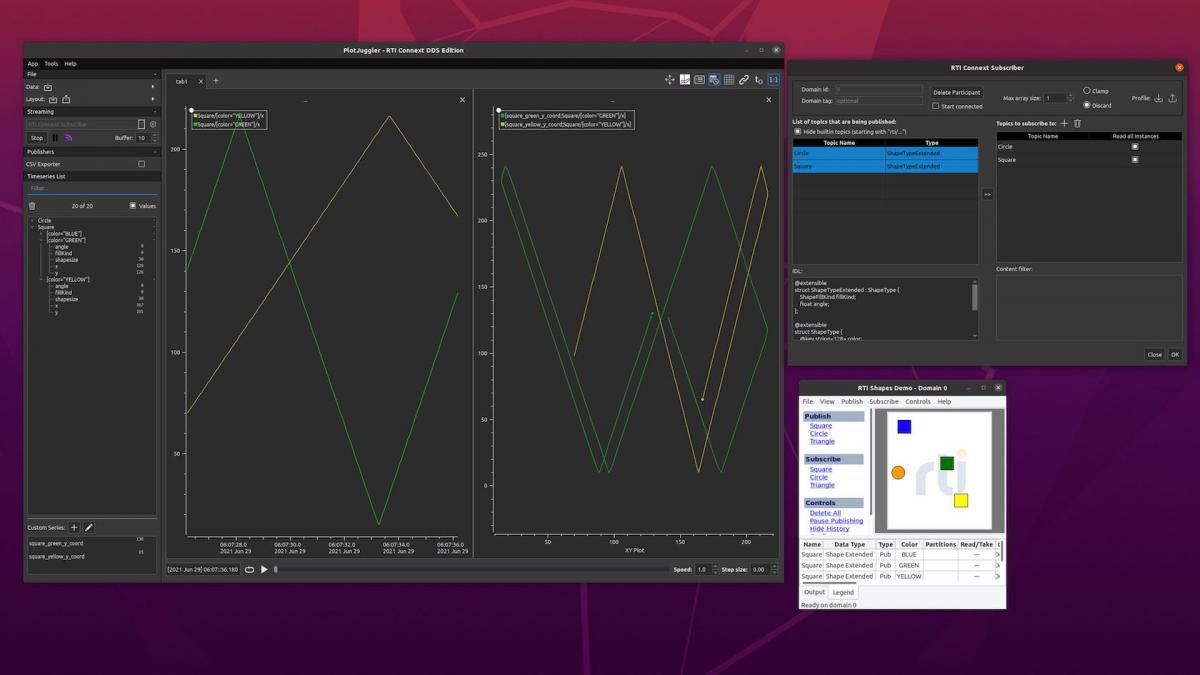Delete all timeseries using the trash icon
1200x675 pixels.
click(x=32, y=205)
